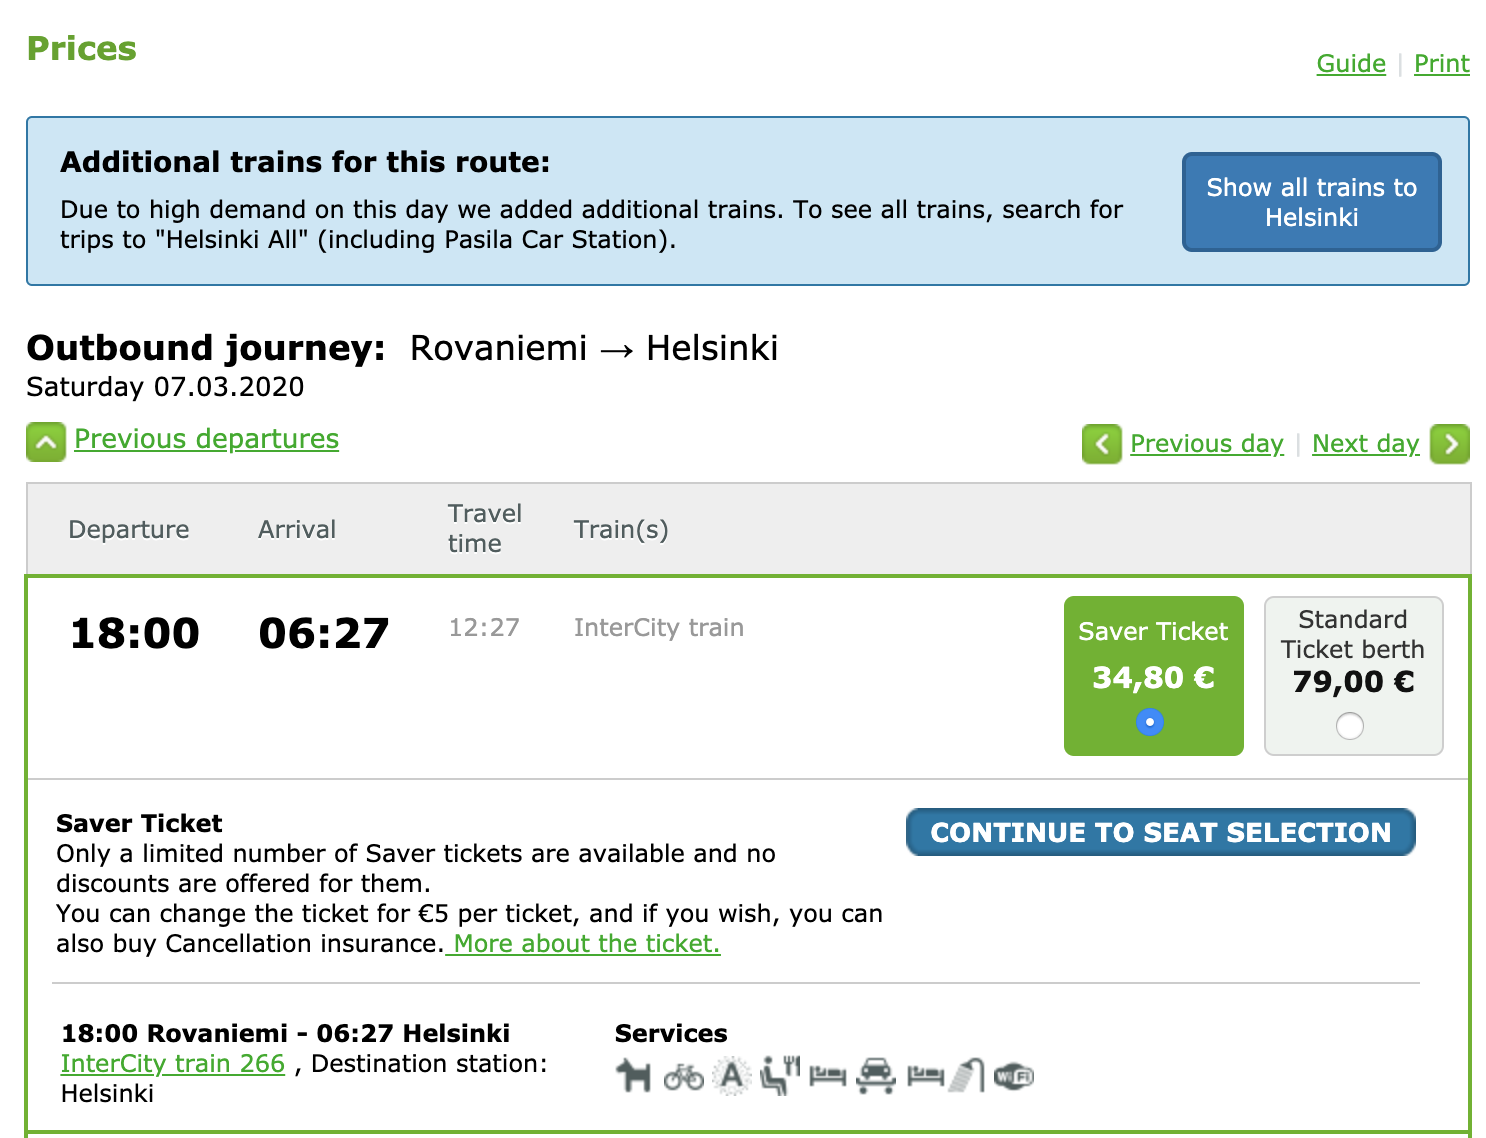Click the pet-friendly dog service icon

point(633,1076)
